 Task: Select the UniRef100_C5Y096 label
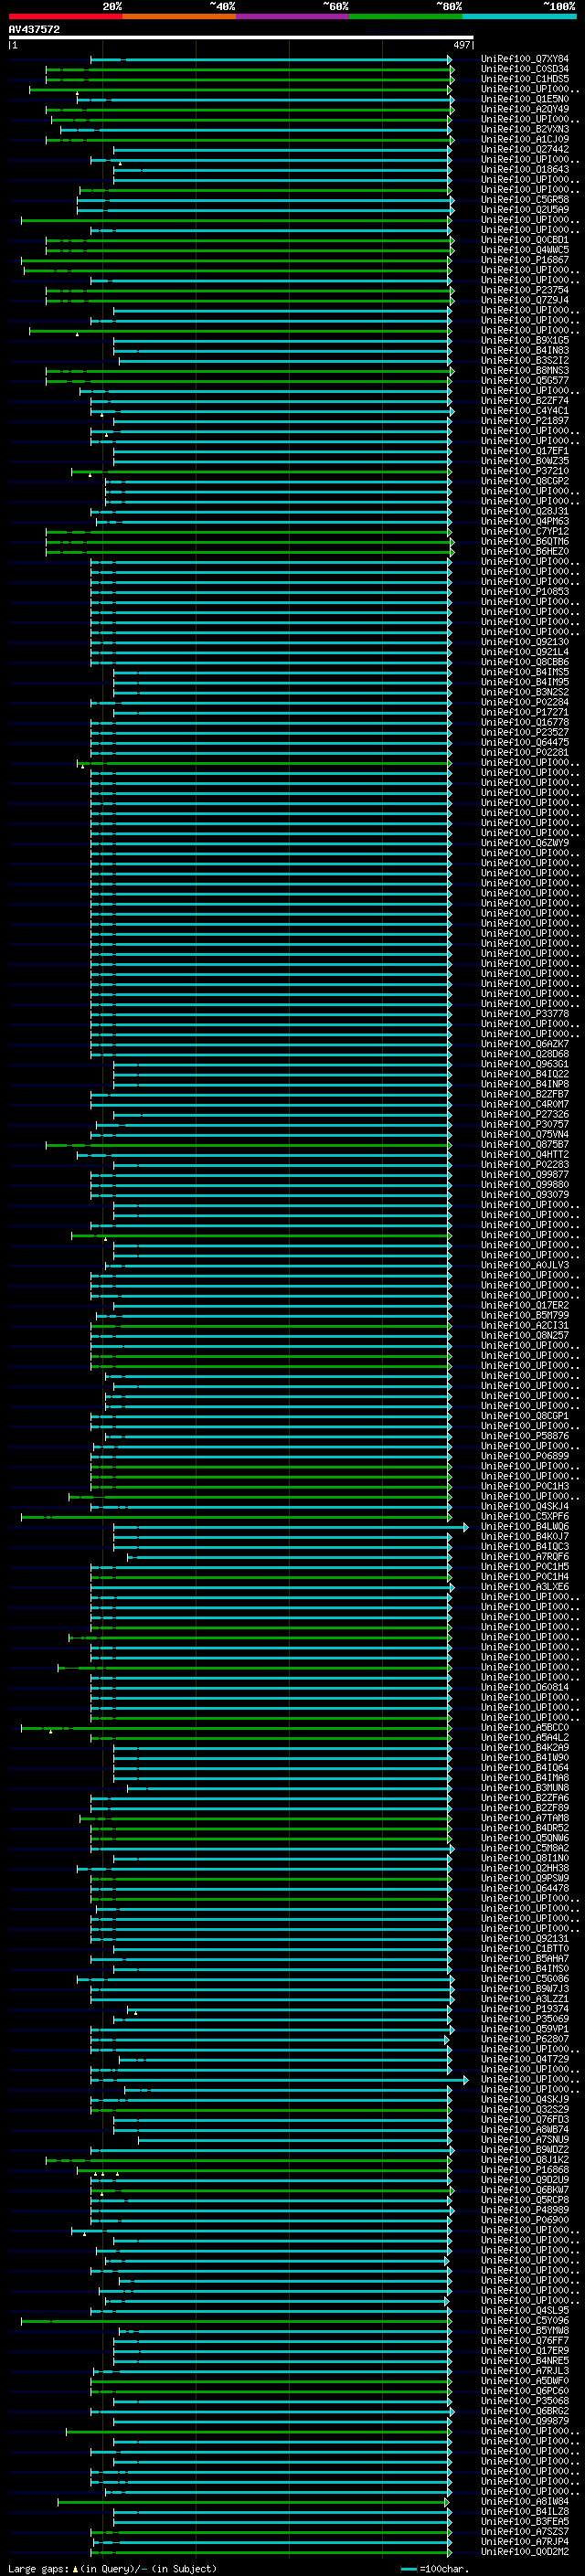(x=525, y=2320)
